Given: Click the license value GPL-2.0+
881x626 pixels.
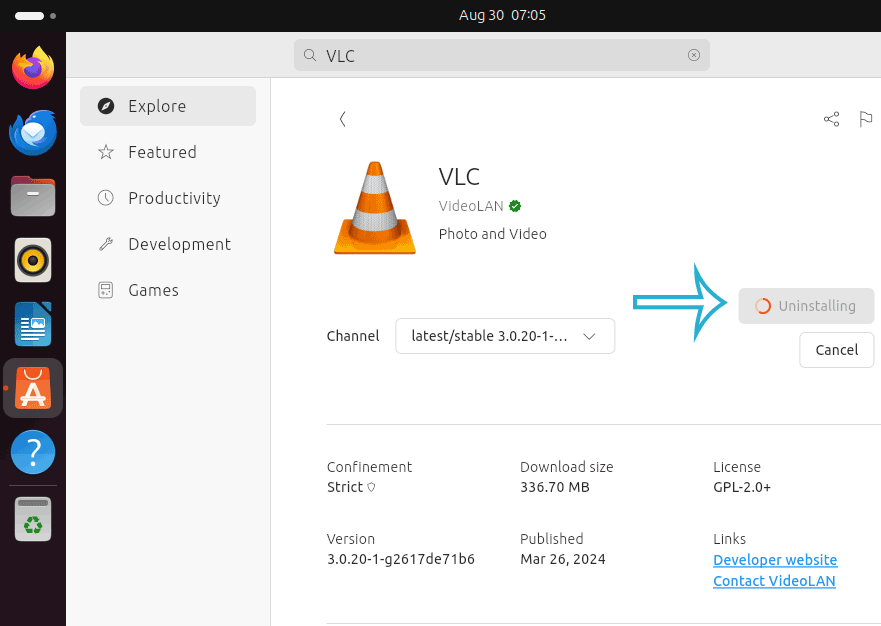Looking at the screenshot, I should click(x=742, y=487).
